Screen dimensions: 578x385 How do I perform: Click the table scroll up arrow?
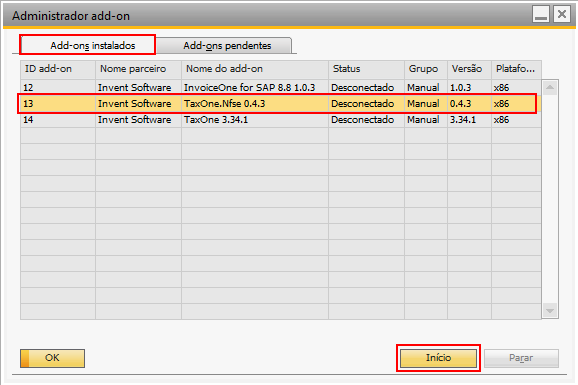pos(550,87)
